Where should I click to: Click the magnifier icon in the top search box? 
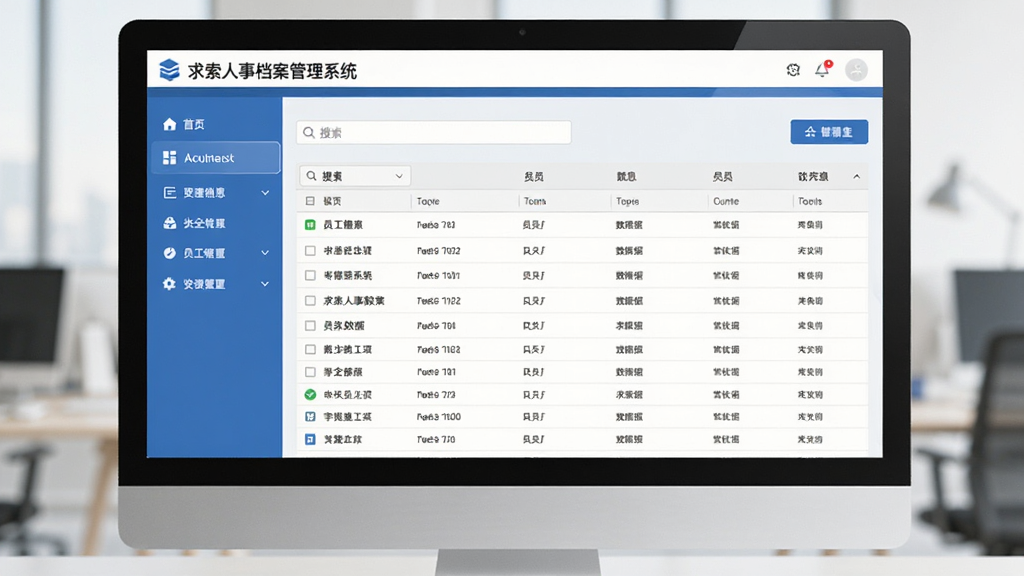click(309, 133)
